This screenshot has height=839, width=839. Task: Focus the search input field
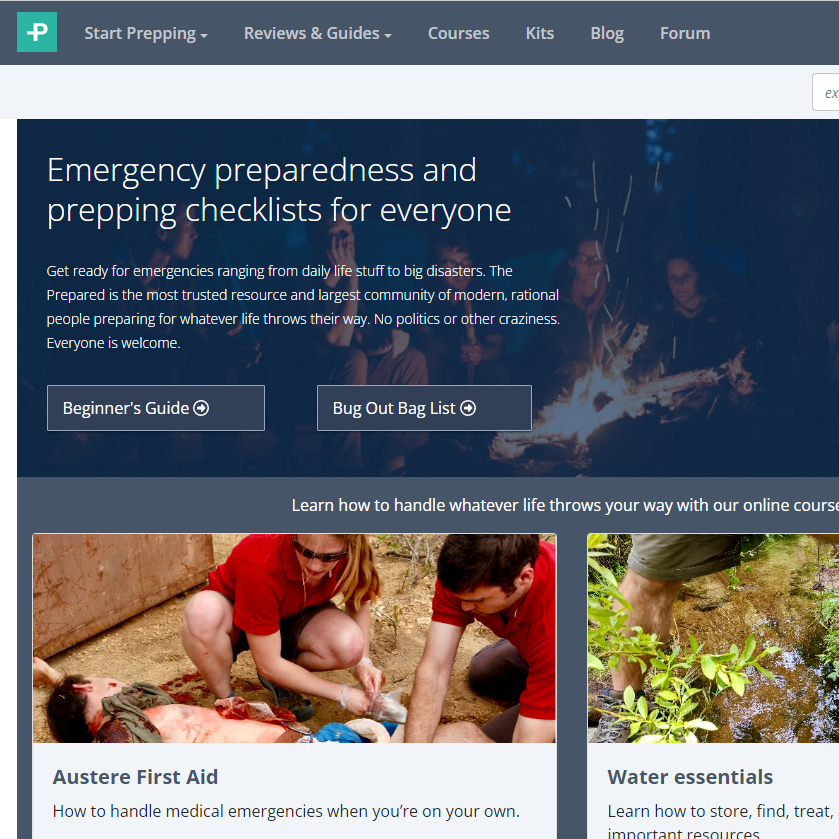(826, 93)
